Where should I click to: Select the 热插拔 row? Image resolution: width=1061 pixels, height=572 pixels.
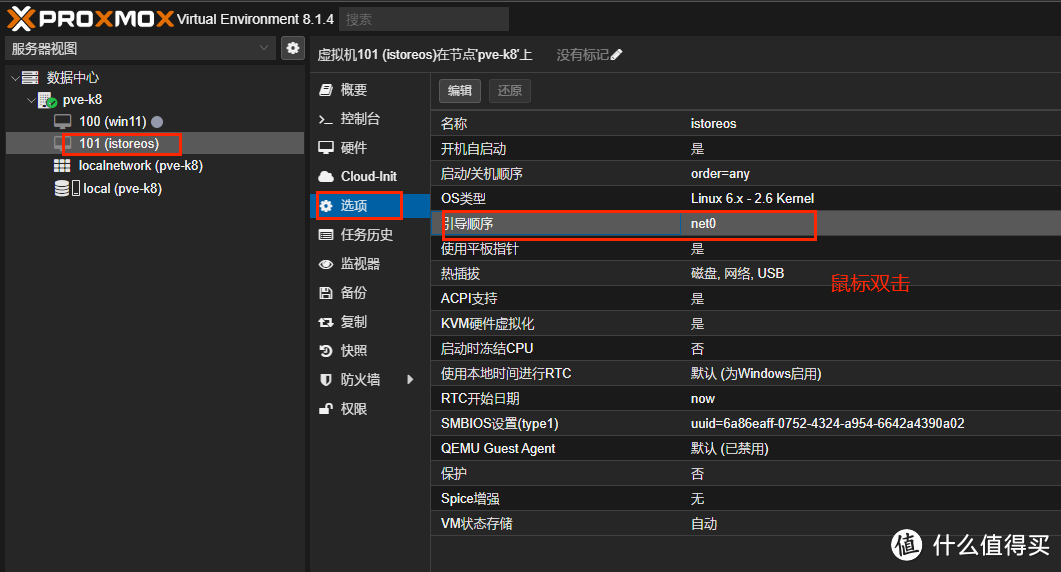[x=746, y=273]
